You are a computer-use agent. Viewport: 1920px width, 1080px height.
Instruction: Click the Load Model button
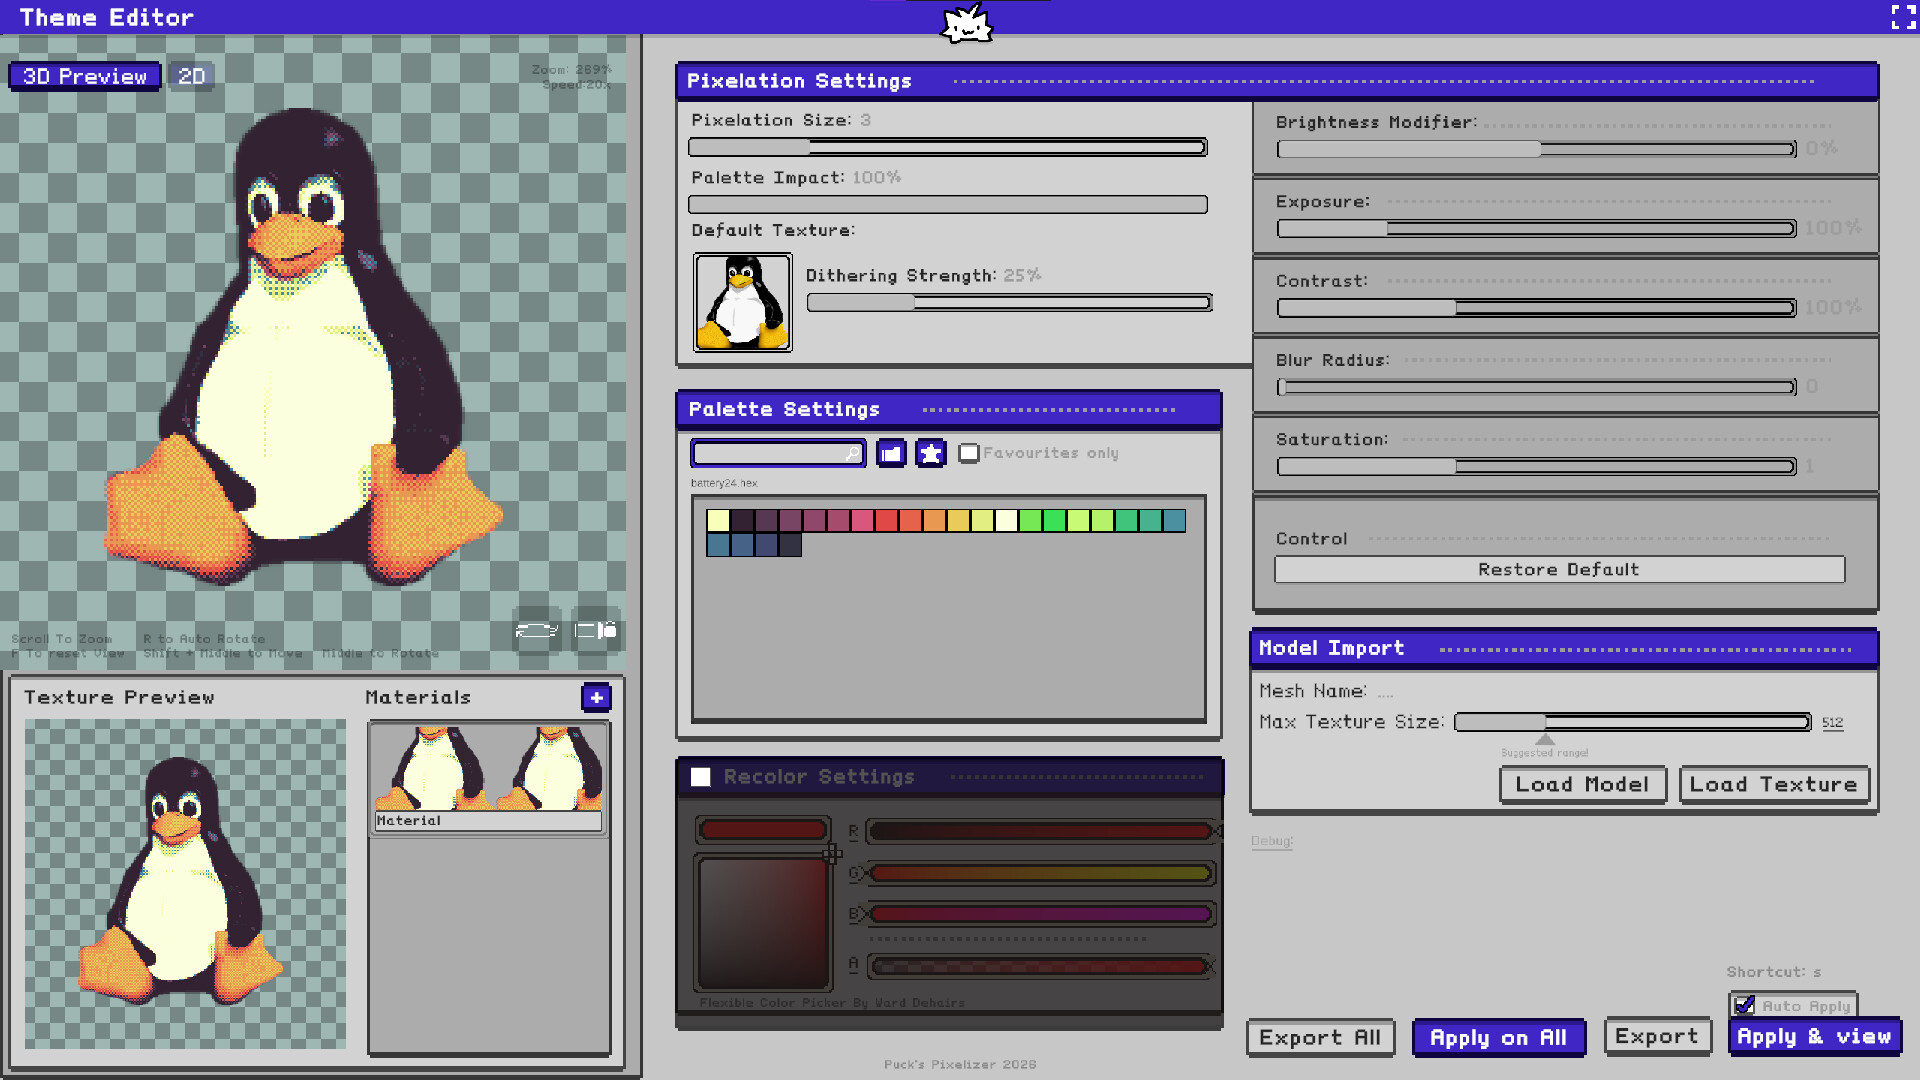[x=1582, y=785]
